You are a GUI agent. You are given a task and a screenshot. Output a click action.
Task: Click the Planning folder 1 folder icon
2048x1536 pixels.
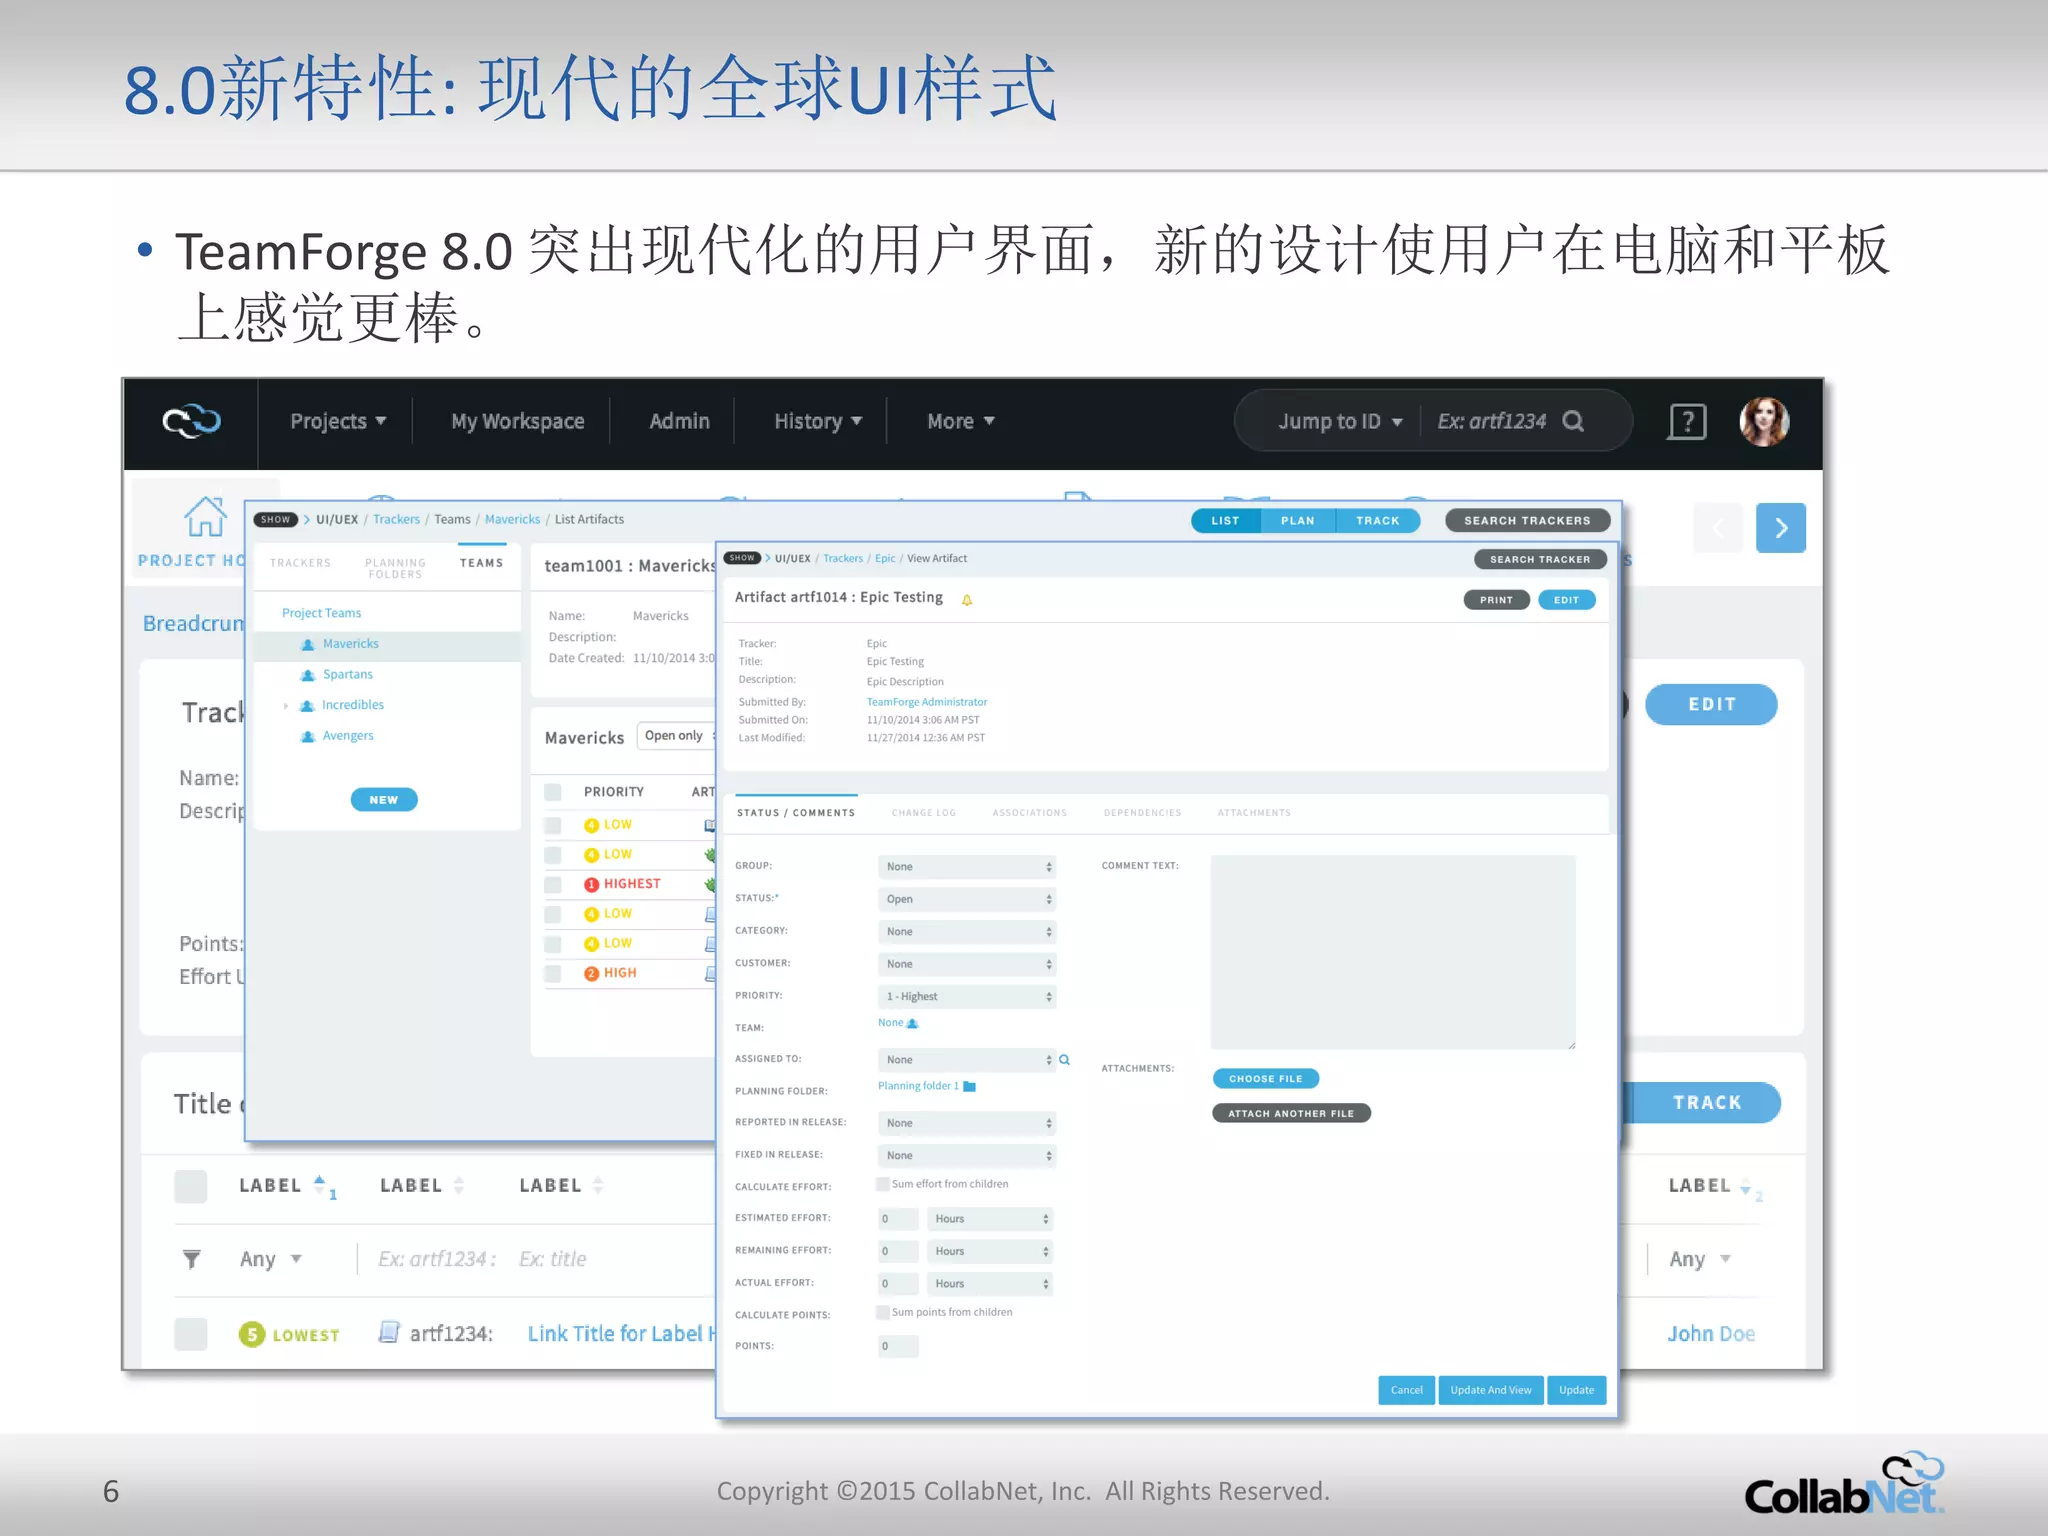point(969,1087)
